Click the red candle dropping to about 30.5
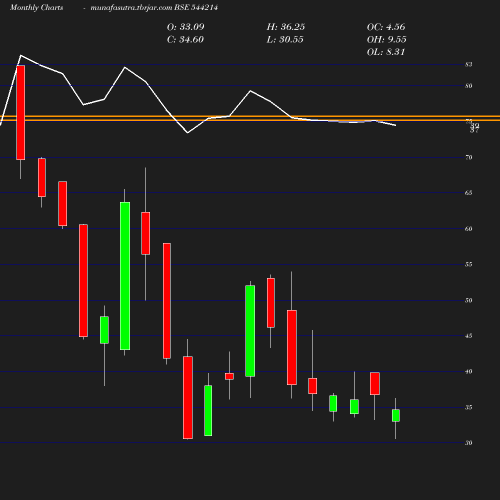Image resolution: width=500 pixels, height=500 pixels. (x=188, y=398)
